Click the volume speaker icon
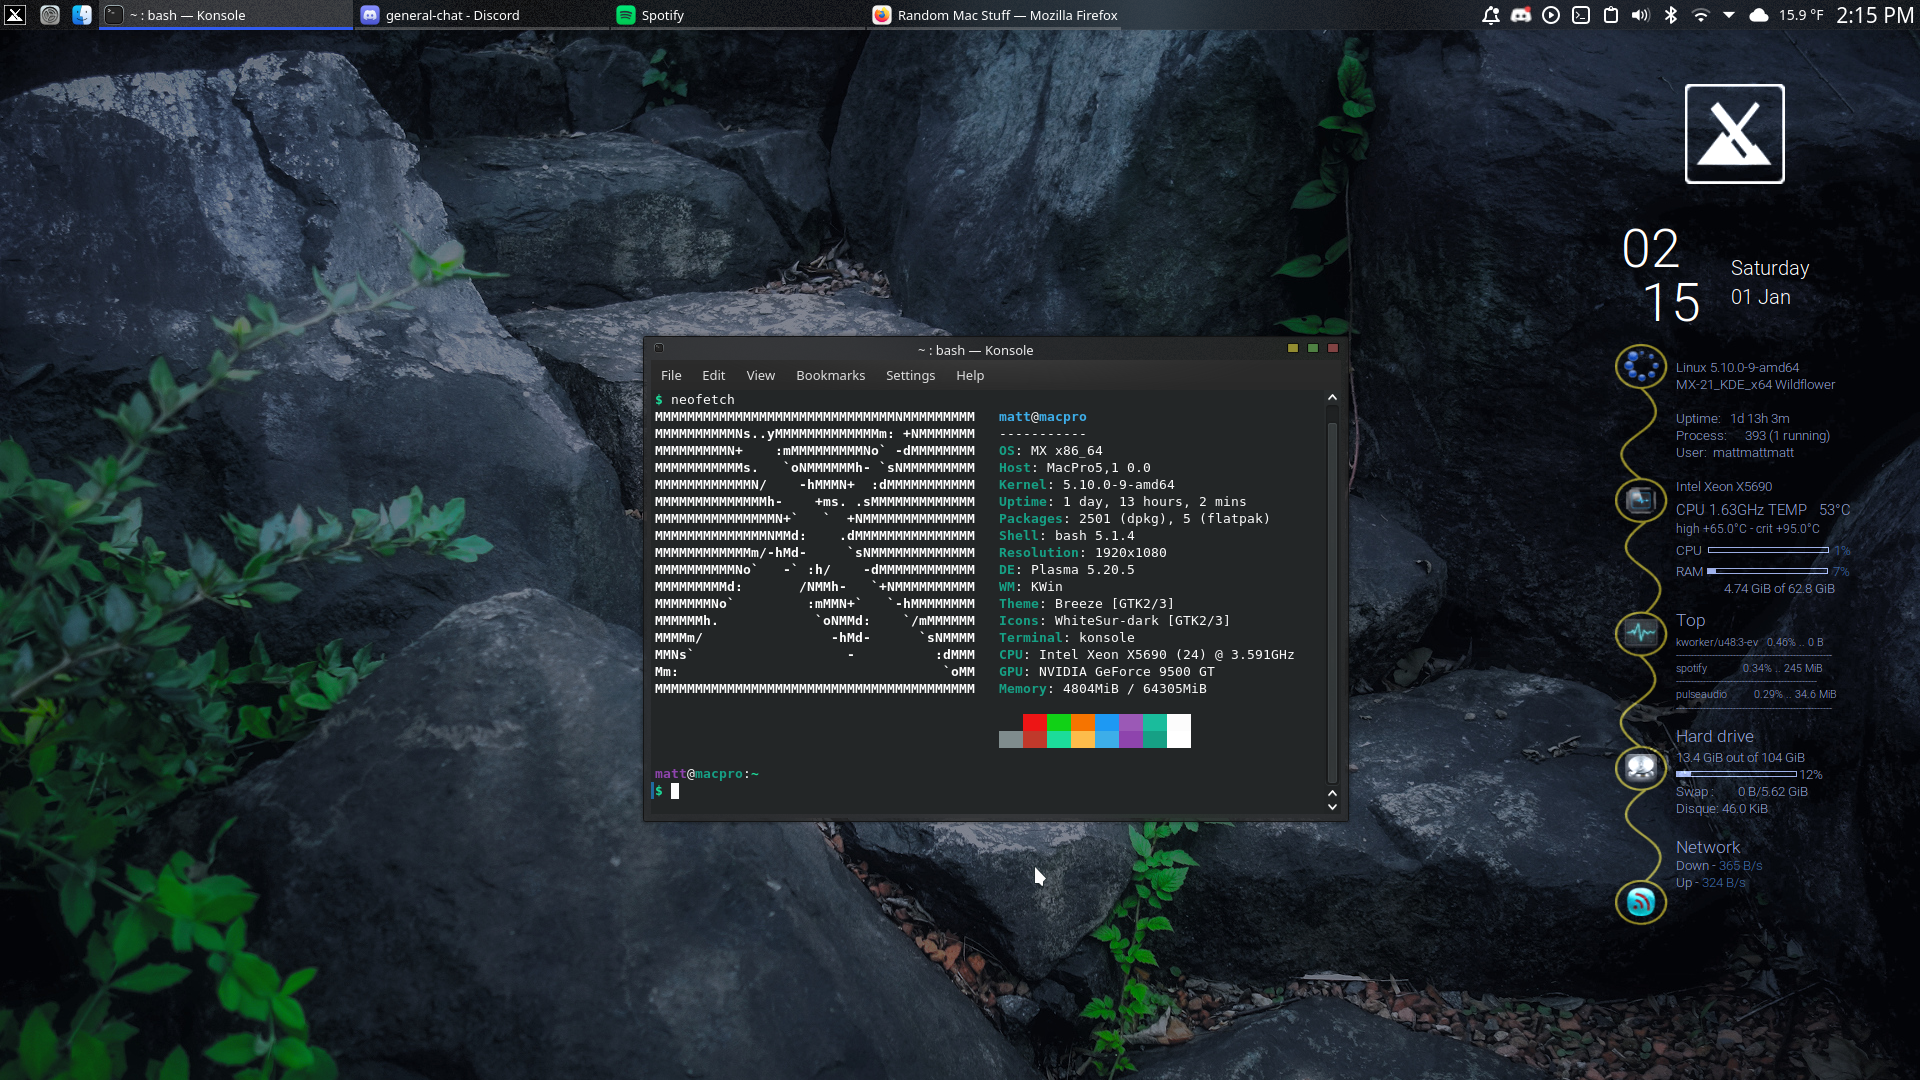The height and width of the screenshot is (1080, 1920). click(1641, 15)
